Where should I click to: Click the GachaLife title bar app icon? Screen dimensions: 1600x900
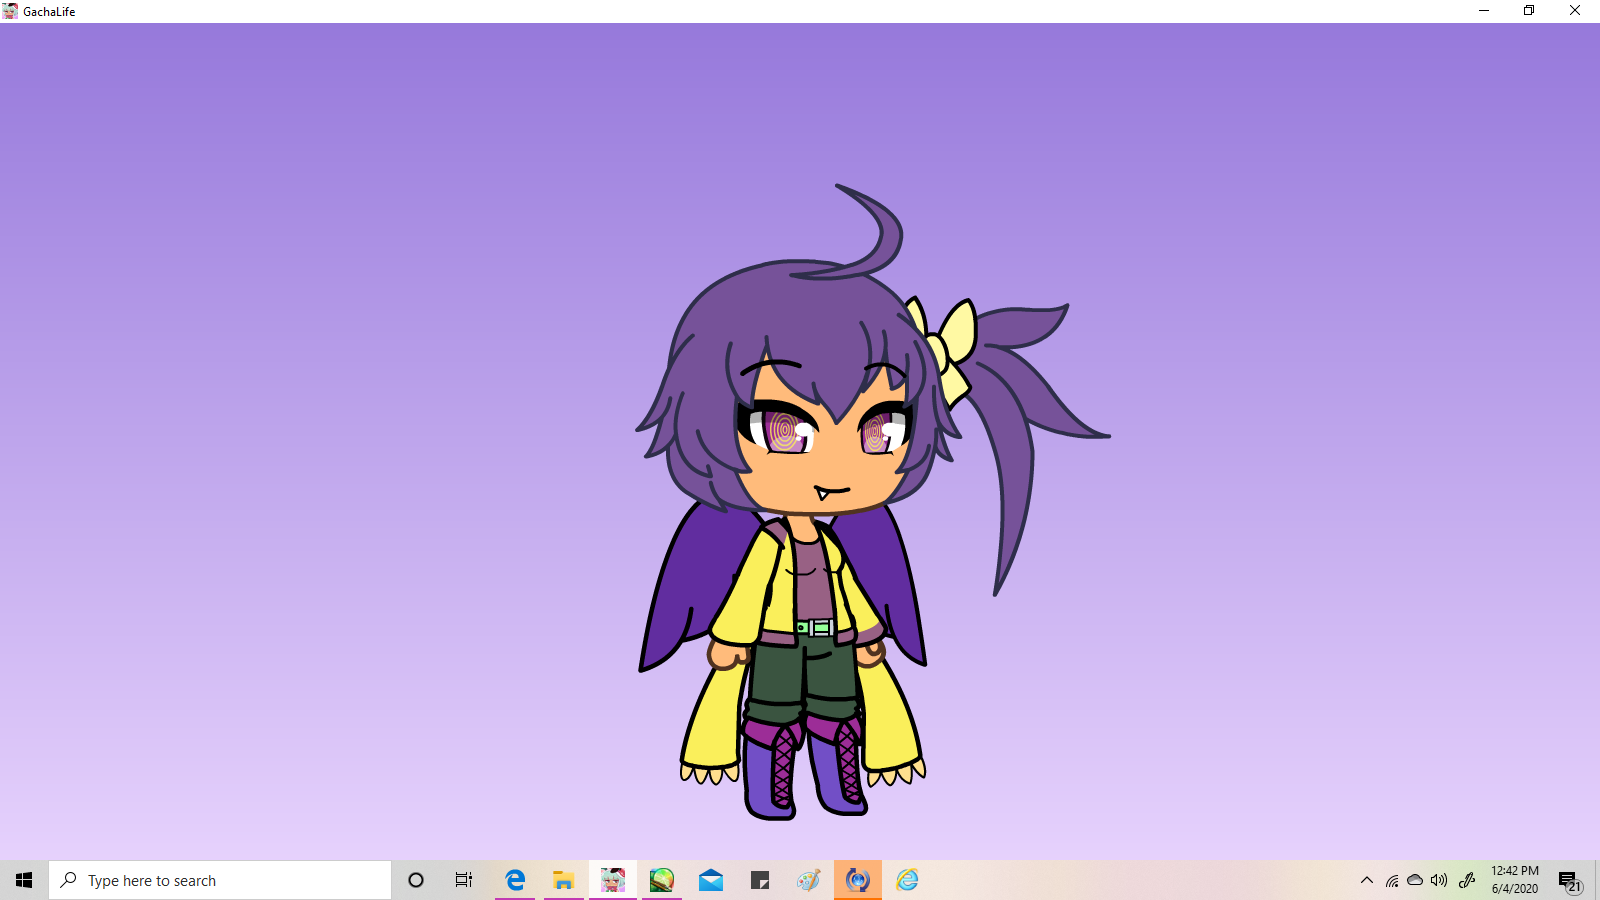point(10,11)
